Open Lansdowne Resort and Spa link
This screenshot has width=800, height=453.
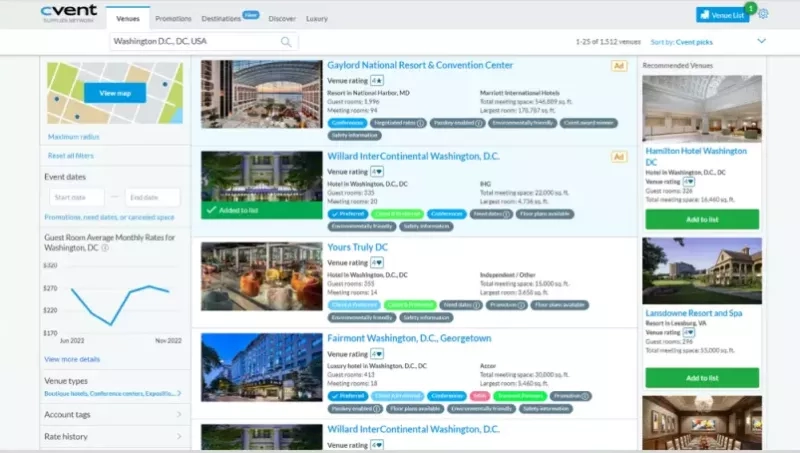[x=694, y=313]
